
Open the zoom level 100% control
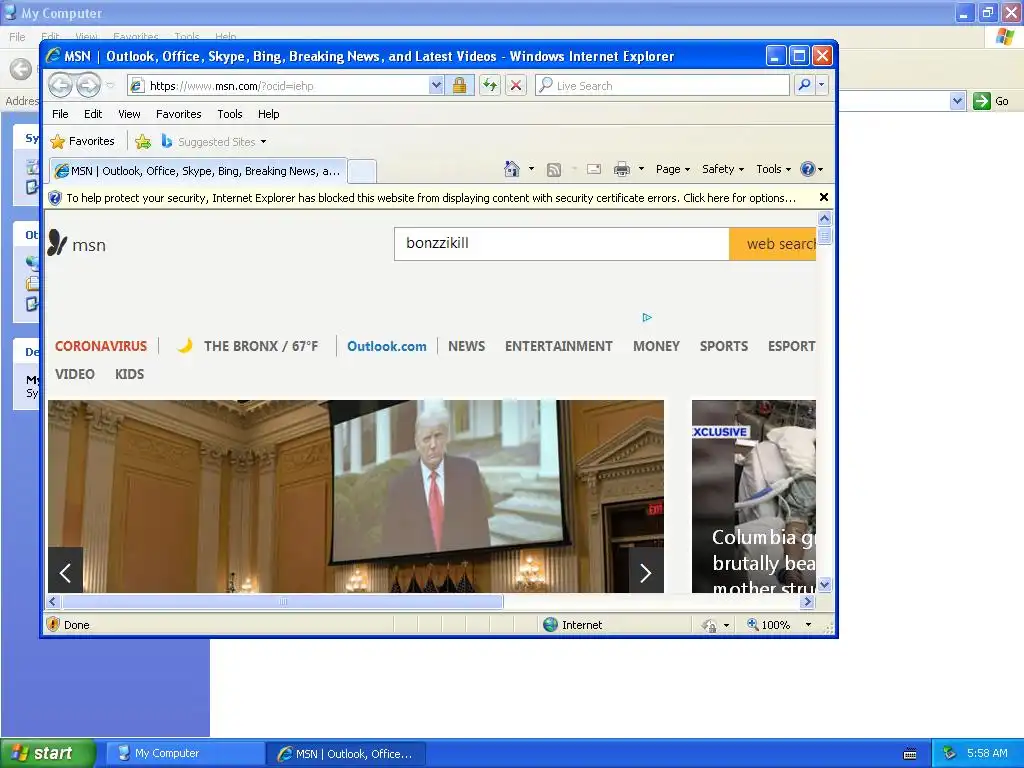(x=779, y=624)
